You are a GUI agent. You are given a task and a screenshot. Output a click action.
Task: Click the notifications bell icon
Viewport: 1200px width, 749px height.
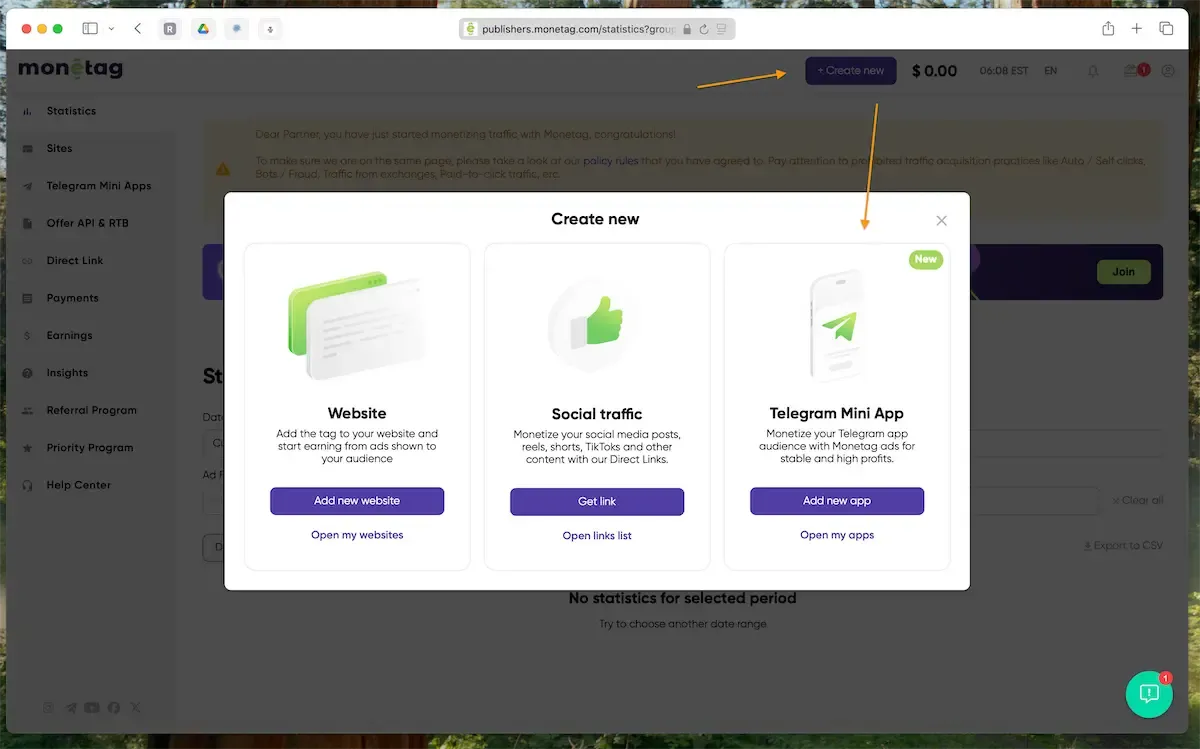[x=1093, y=71]
